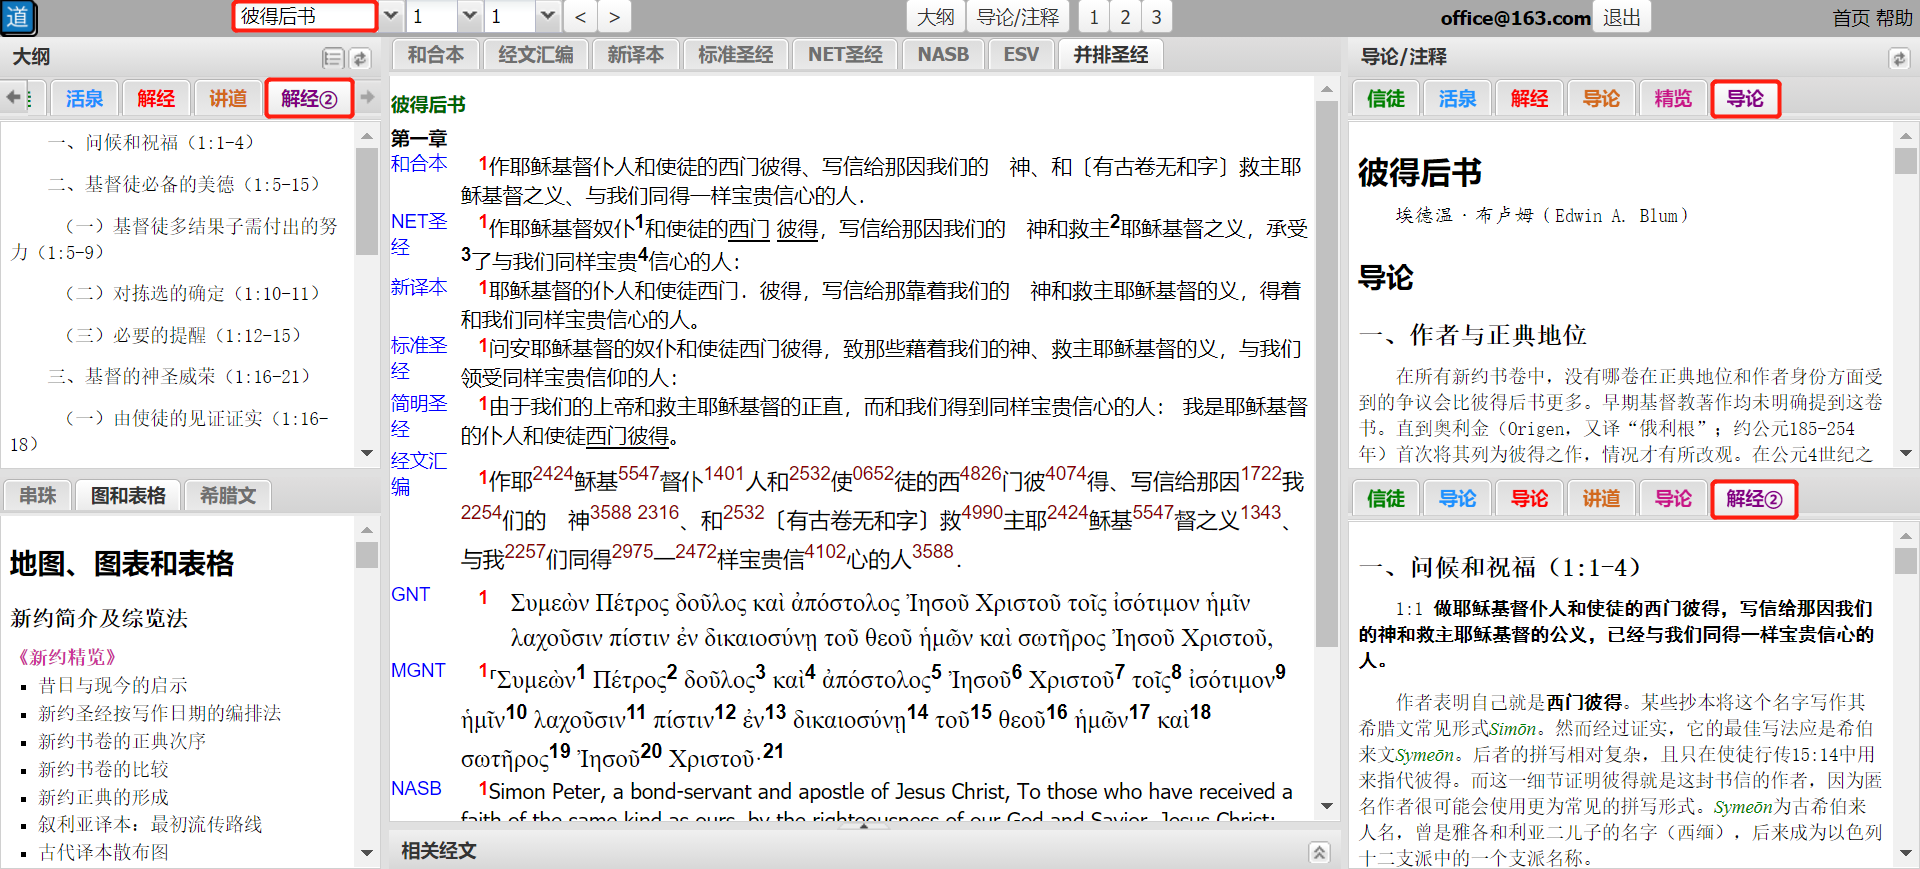Select layout option 2 in top bar

tap(1125, 17)
